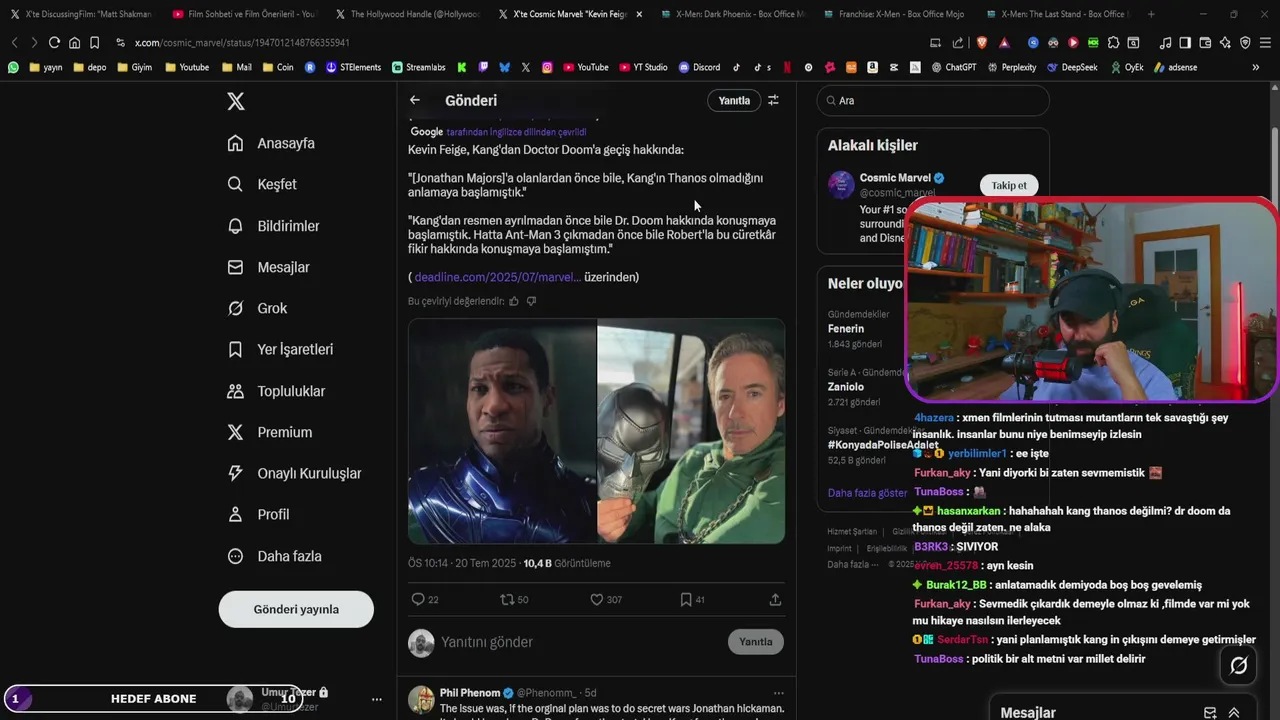
Task: Open Fenerin trending topic
Action: (846, 328)
